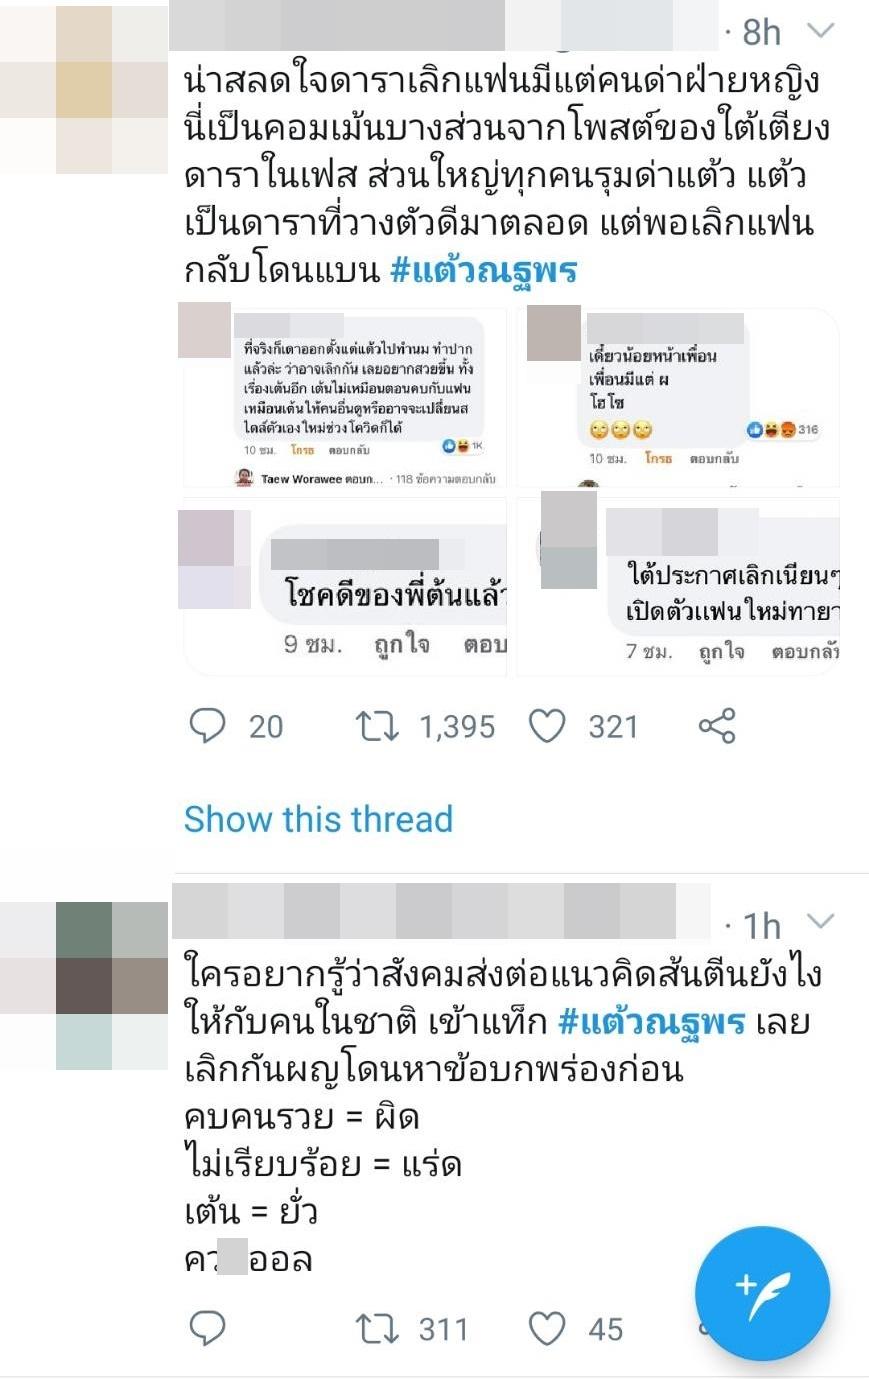The width and height of the screenshot is (869, 1379).
Task: Open the dropdown arrow on the 1h tweet
Action: [821, 921]
